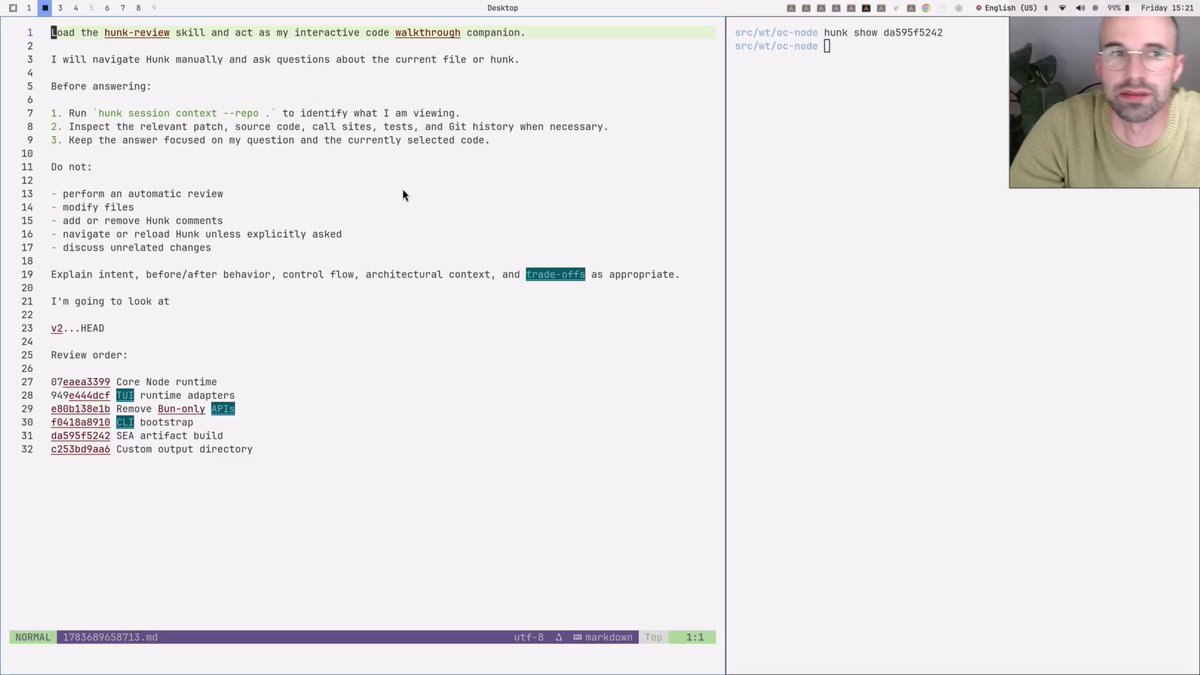Image resolution: width=1200 pixels, height=675 pixels.
Task: Select active workspace 2 indicator
Action: pyautogui.click(x=45, y=8)
